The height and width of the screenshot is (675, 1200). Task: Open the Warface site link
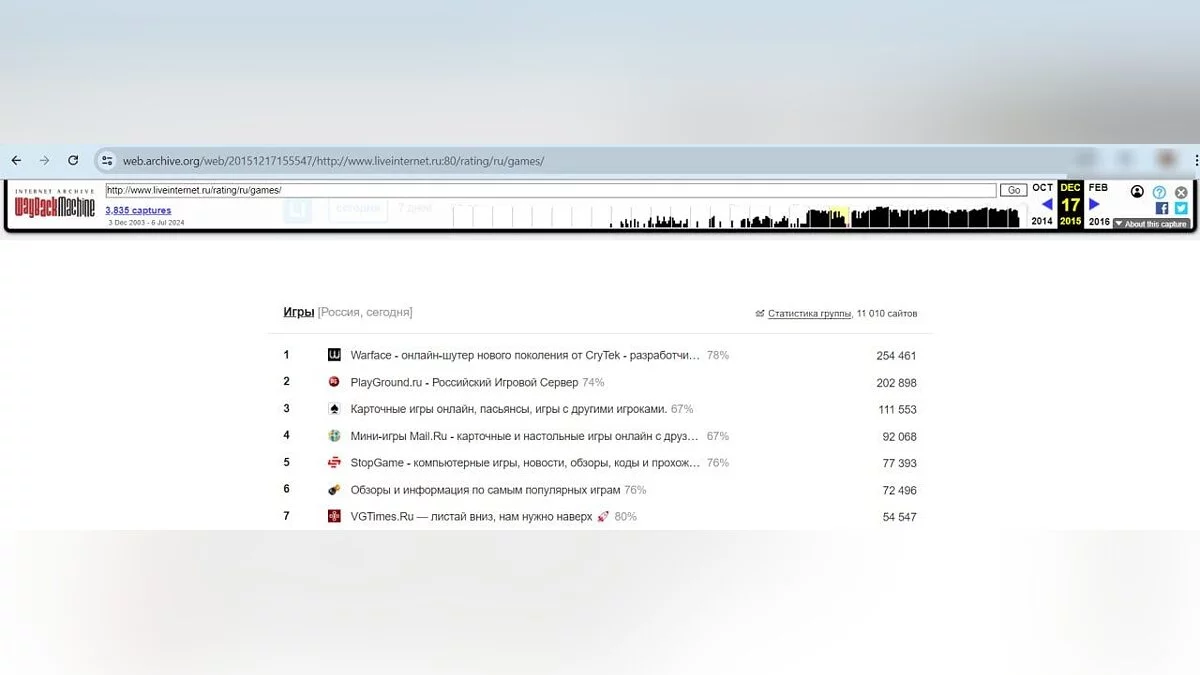(x=525, y=355)
